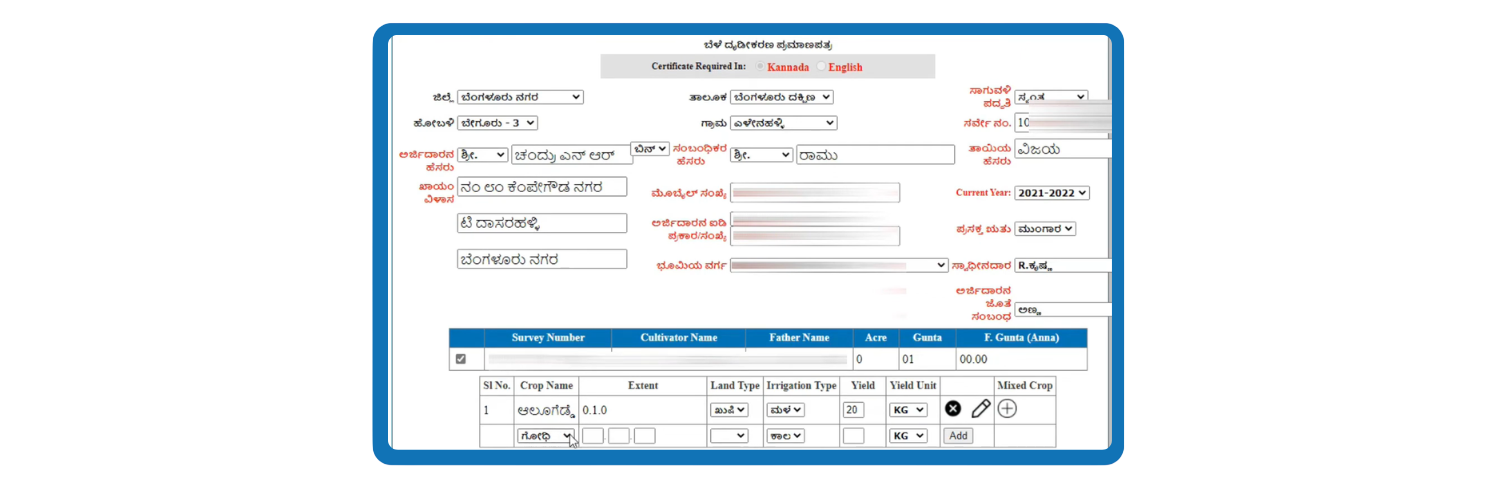Click the Mixed Crop column header
The image size is (1500, 500).
pyautogui.click(x=1025, y=385)
